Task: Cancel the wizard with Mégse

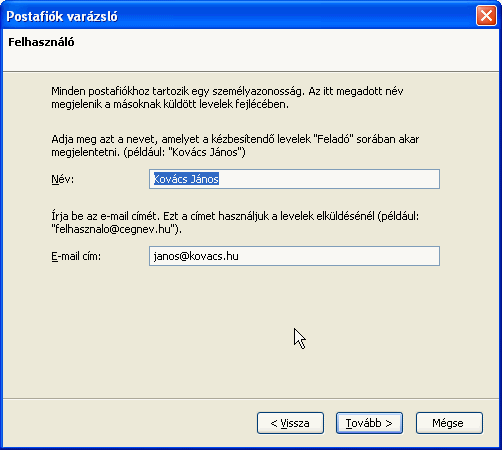Action: (449, 423)
